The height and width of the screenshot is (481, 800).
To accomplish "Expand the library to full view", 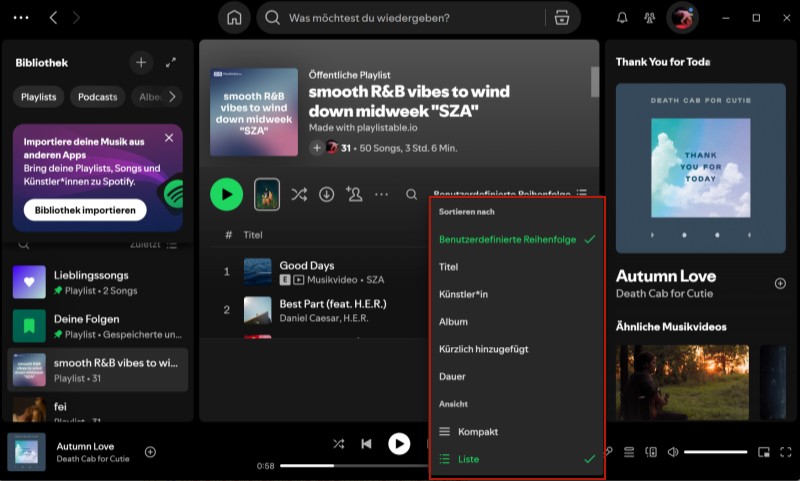I will [171, 63].
